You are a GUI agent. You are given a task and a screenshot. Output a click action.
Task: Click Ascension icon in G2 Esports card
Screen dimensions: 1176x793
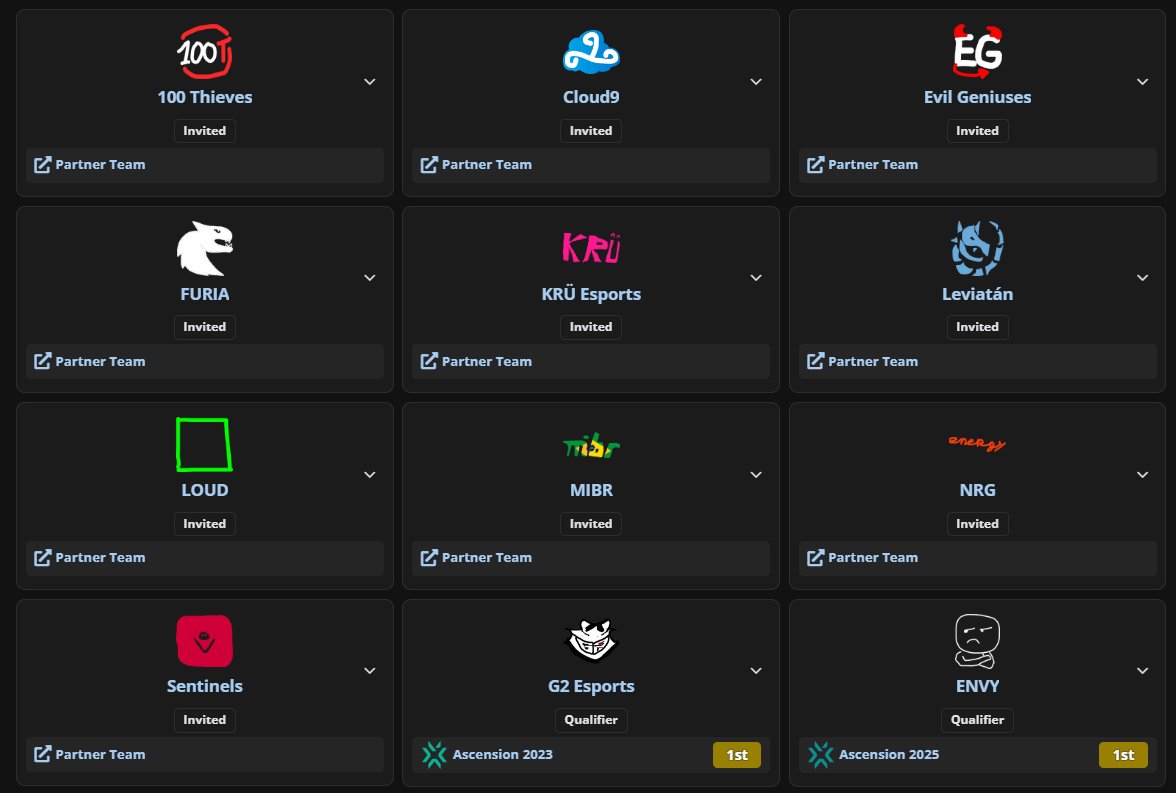tap(434, 755)
